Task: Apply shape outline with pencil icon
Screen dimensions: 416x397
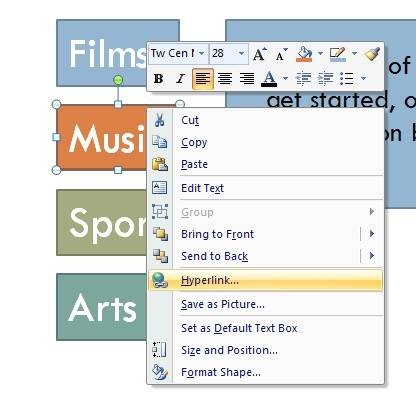Action: 338,54
